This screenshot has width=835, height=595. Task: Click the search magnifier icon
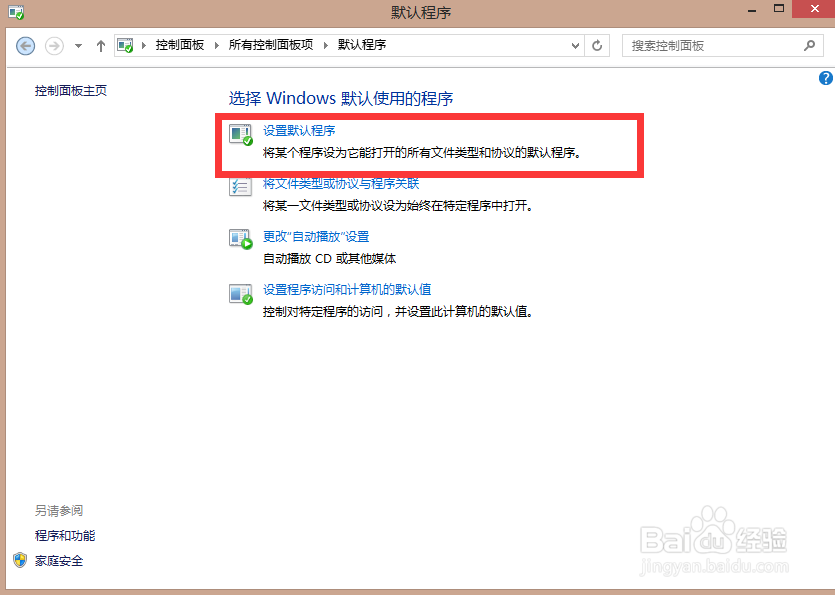tap(810, 45)
